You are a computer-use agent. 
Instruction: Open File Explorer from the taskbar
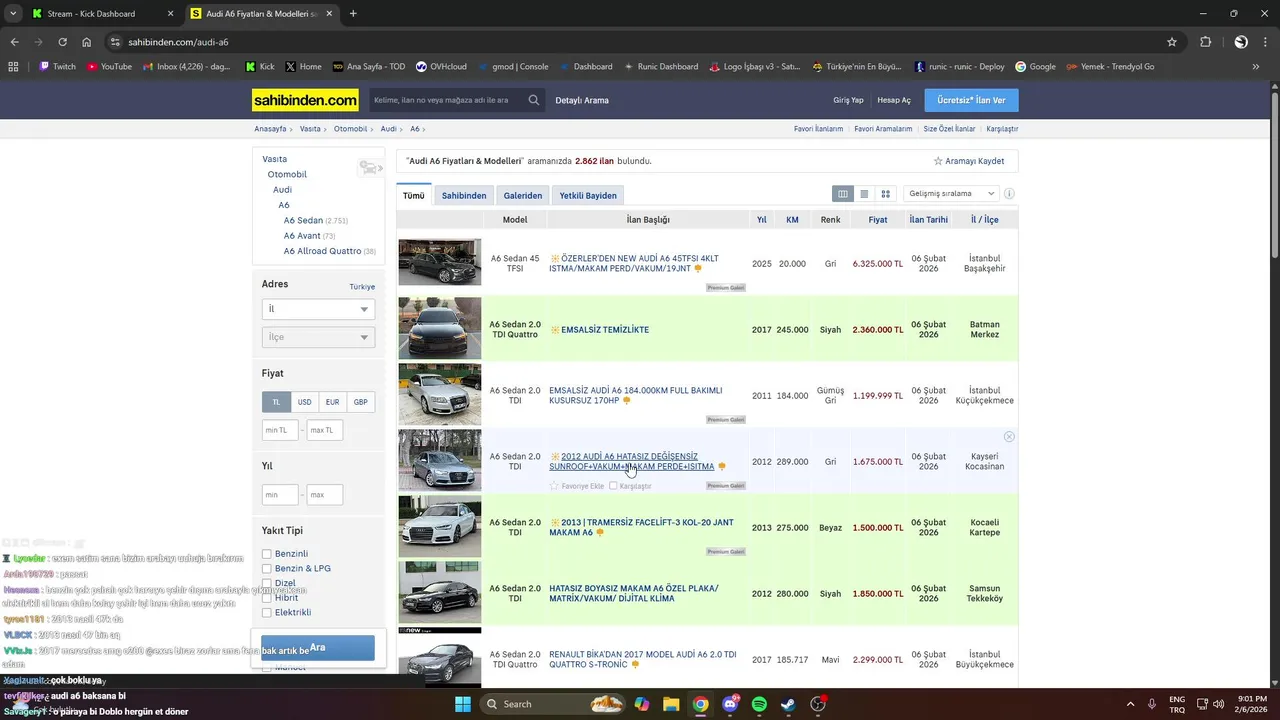tap(671, 704)
